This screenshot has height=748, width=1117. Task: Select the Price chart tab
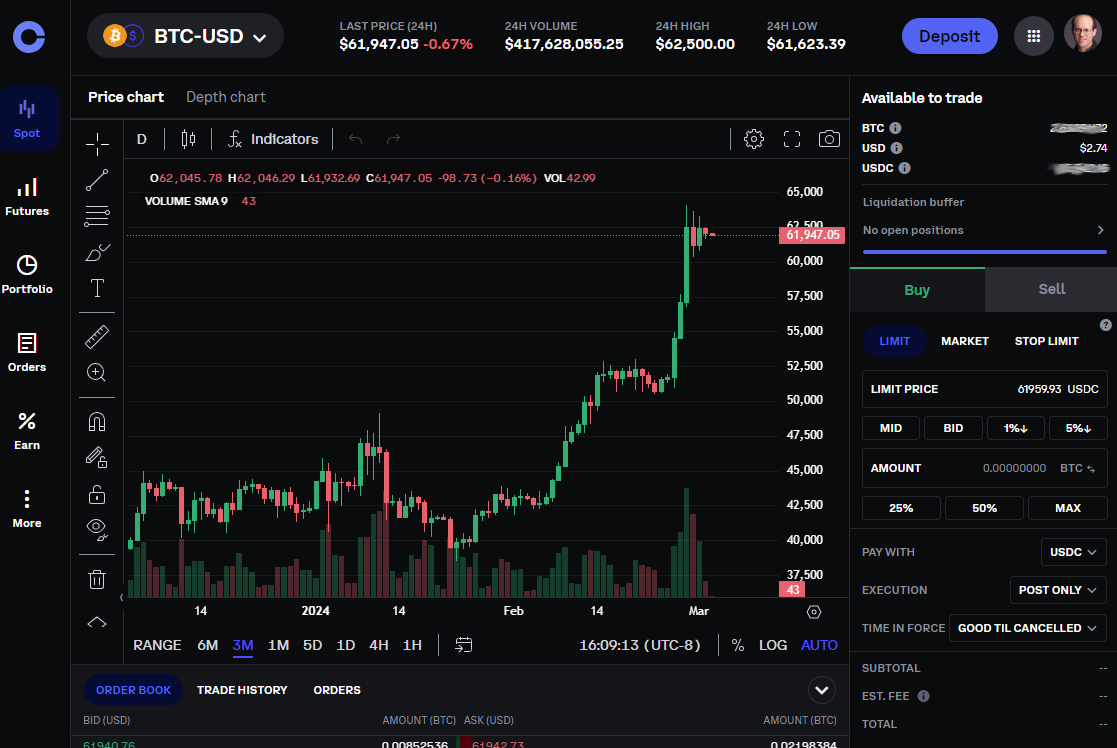pyautogui.click(x=125, y=97)
